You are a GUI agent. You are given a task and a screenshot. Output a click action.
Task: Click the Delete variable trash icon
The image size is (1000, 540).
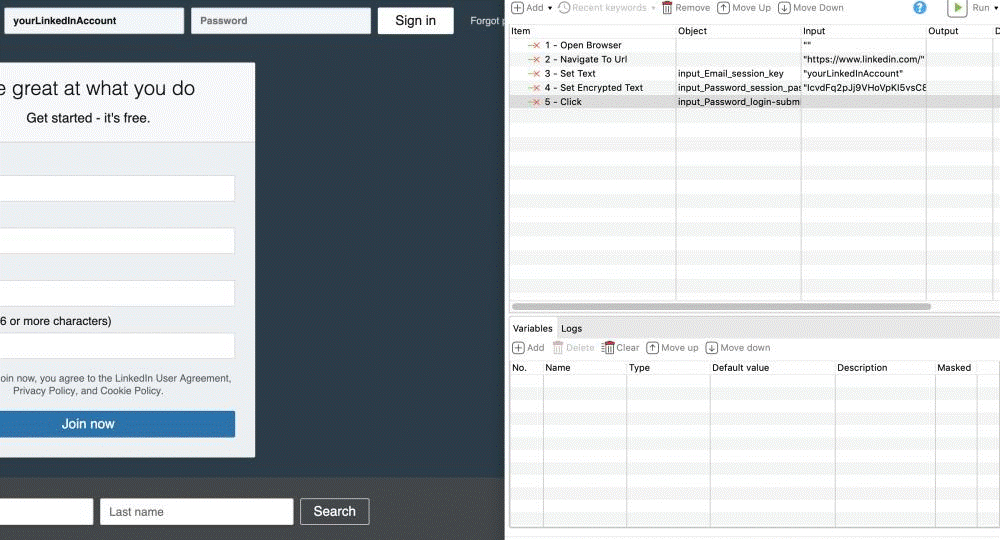pyautogui.click(x=558, y=347)
